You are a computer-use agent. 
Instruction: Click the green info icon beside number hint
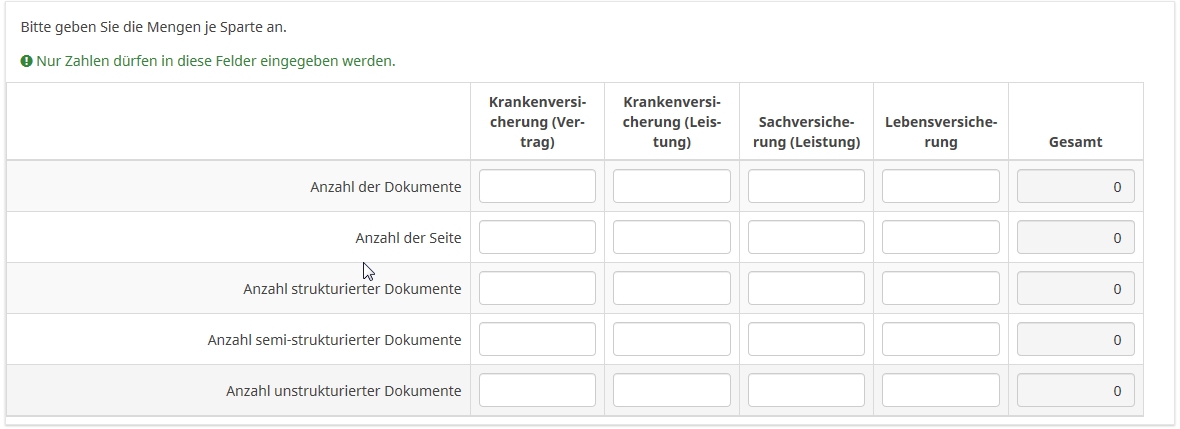click(26, 61)
